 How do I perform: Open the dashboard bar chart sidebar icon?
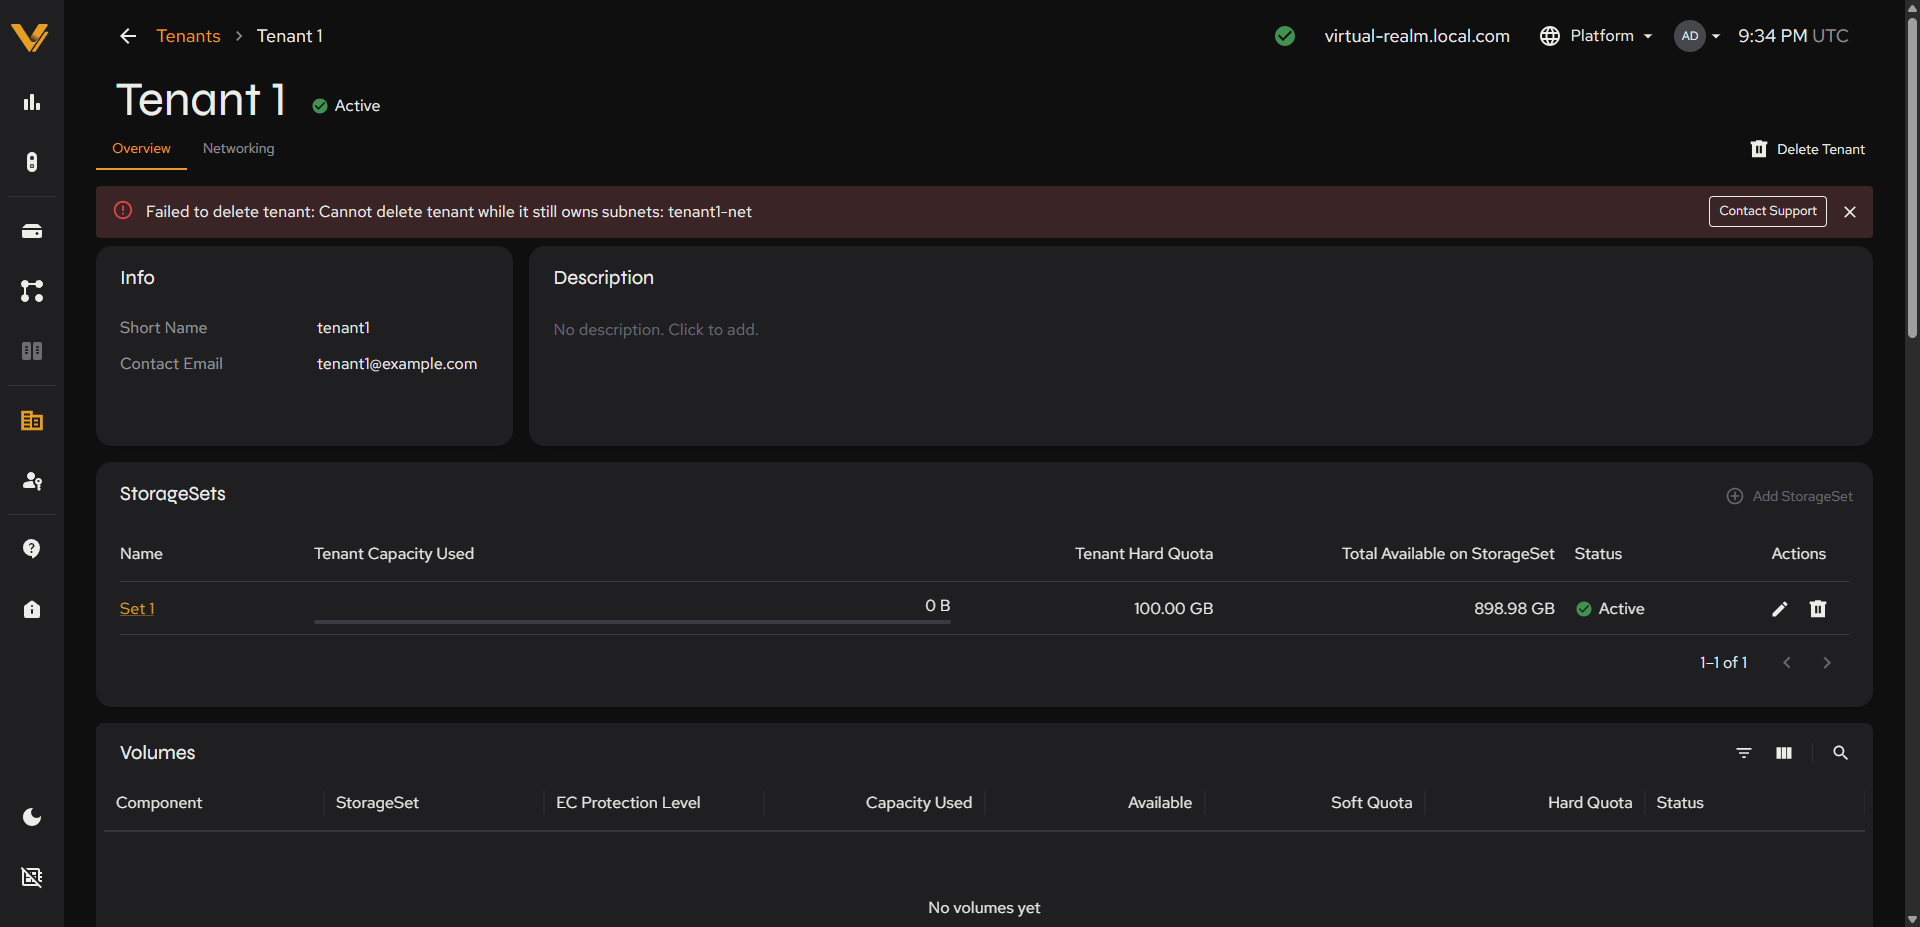coord(32,102)
